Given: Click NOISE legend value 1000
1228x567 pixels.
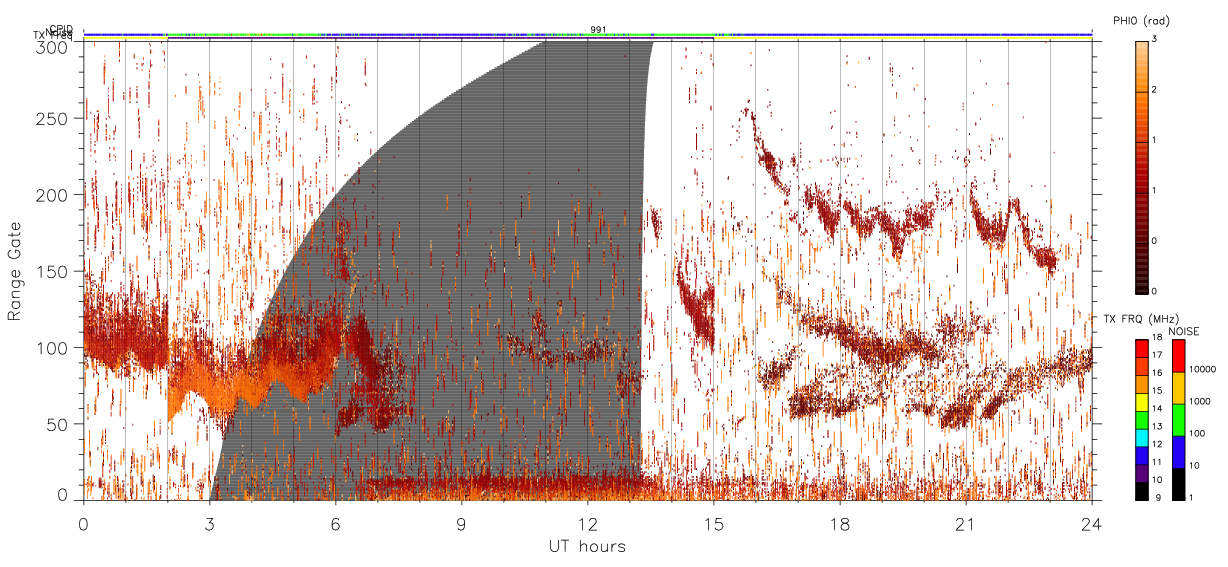Looking at the screenshot, I should pos(1200,401).
